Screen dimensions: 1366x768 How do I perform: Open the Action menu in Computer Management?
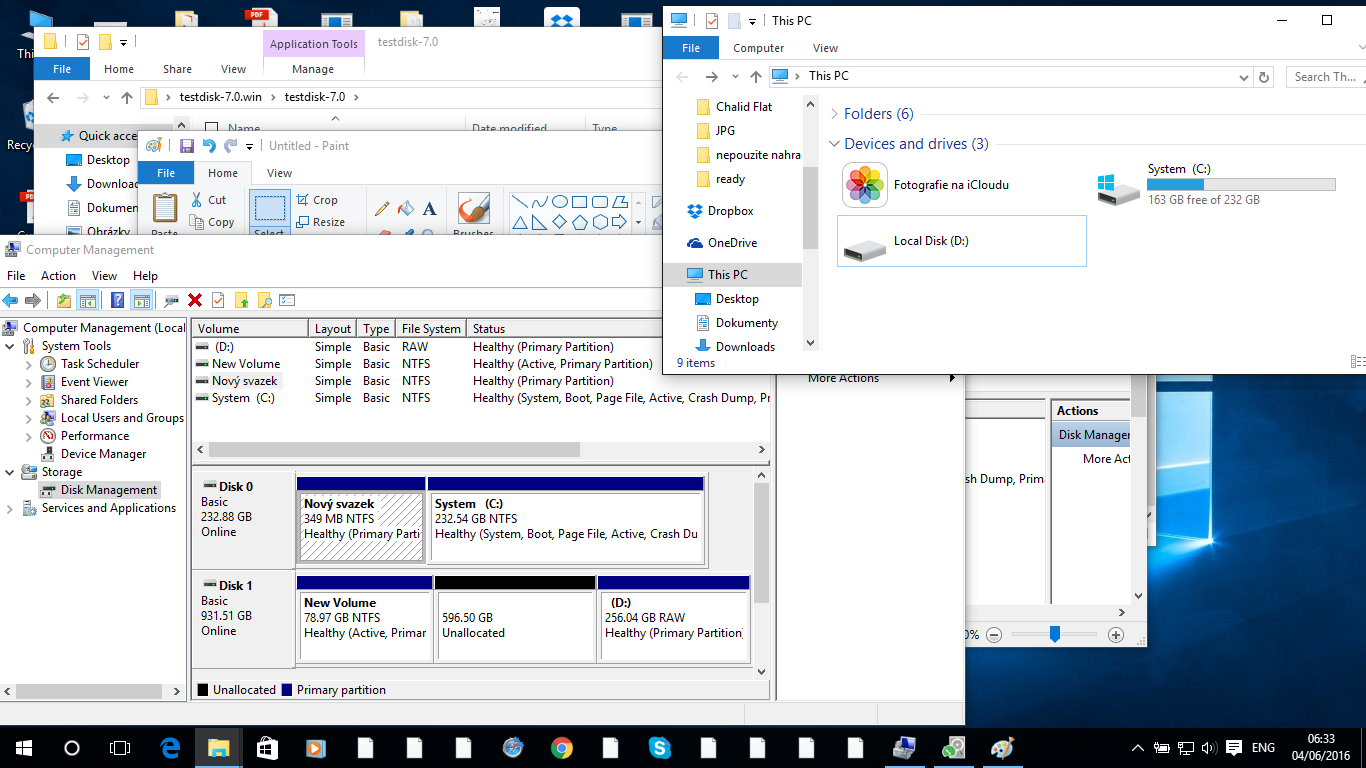[x=58, y=276]
